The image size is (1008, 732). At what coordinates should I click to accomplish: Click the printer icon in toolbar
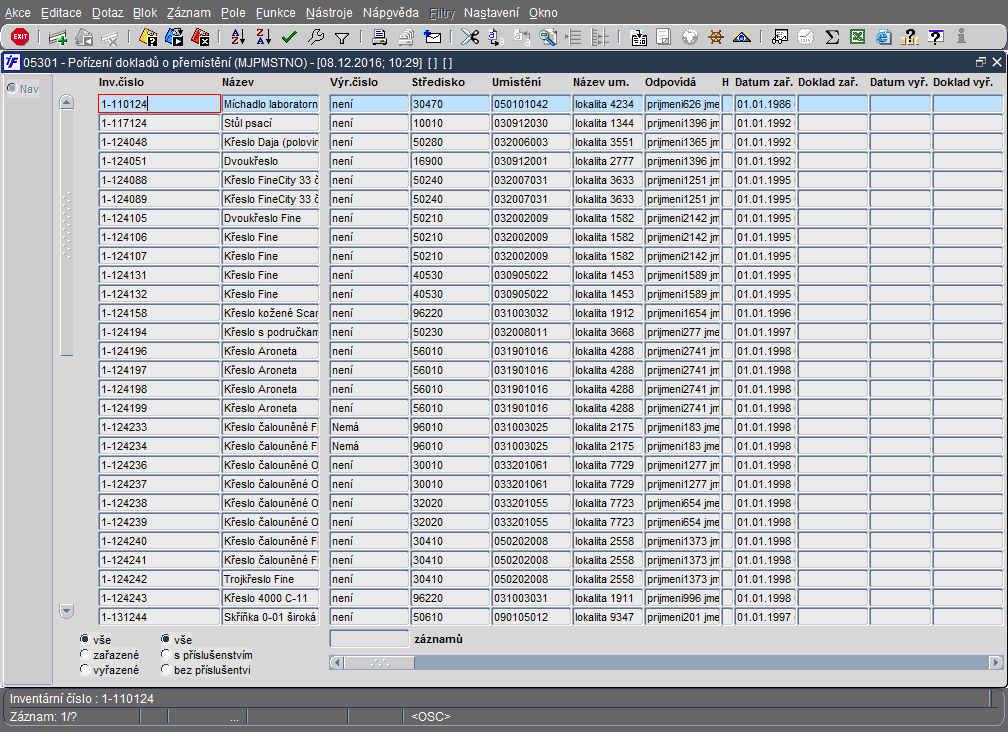point(380,37)
